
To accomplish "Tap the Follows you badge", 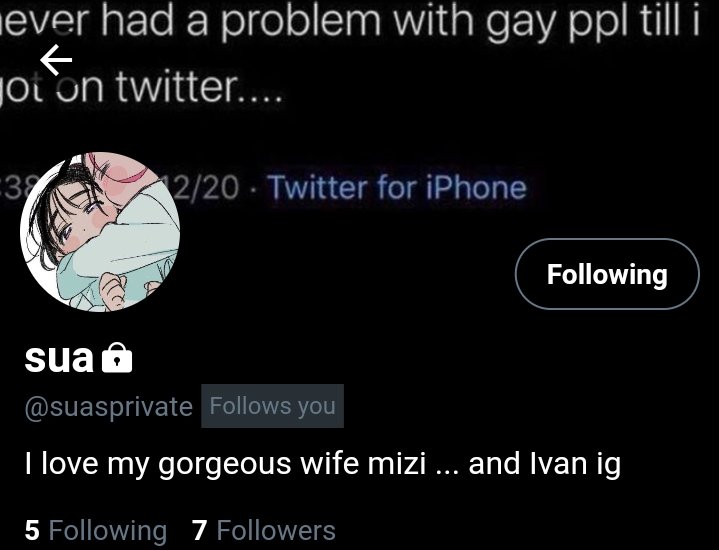I will 272,406.
